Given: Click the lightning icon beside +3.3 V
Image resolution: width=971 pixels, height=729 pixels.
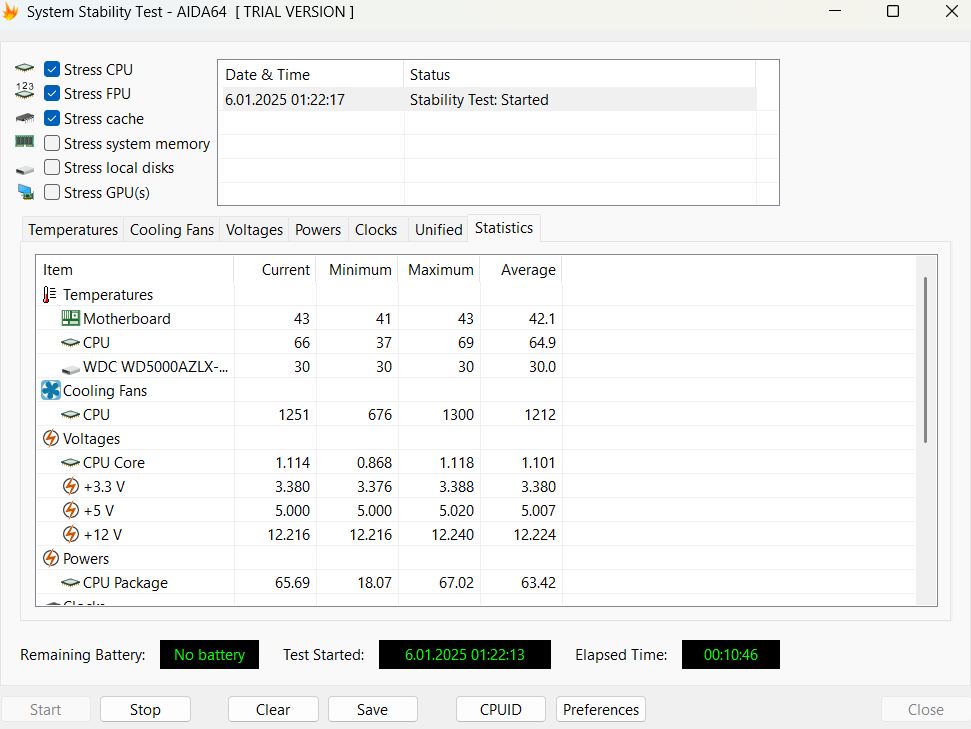Looking at the screenshot, I should coord(71,486).
